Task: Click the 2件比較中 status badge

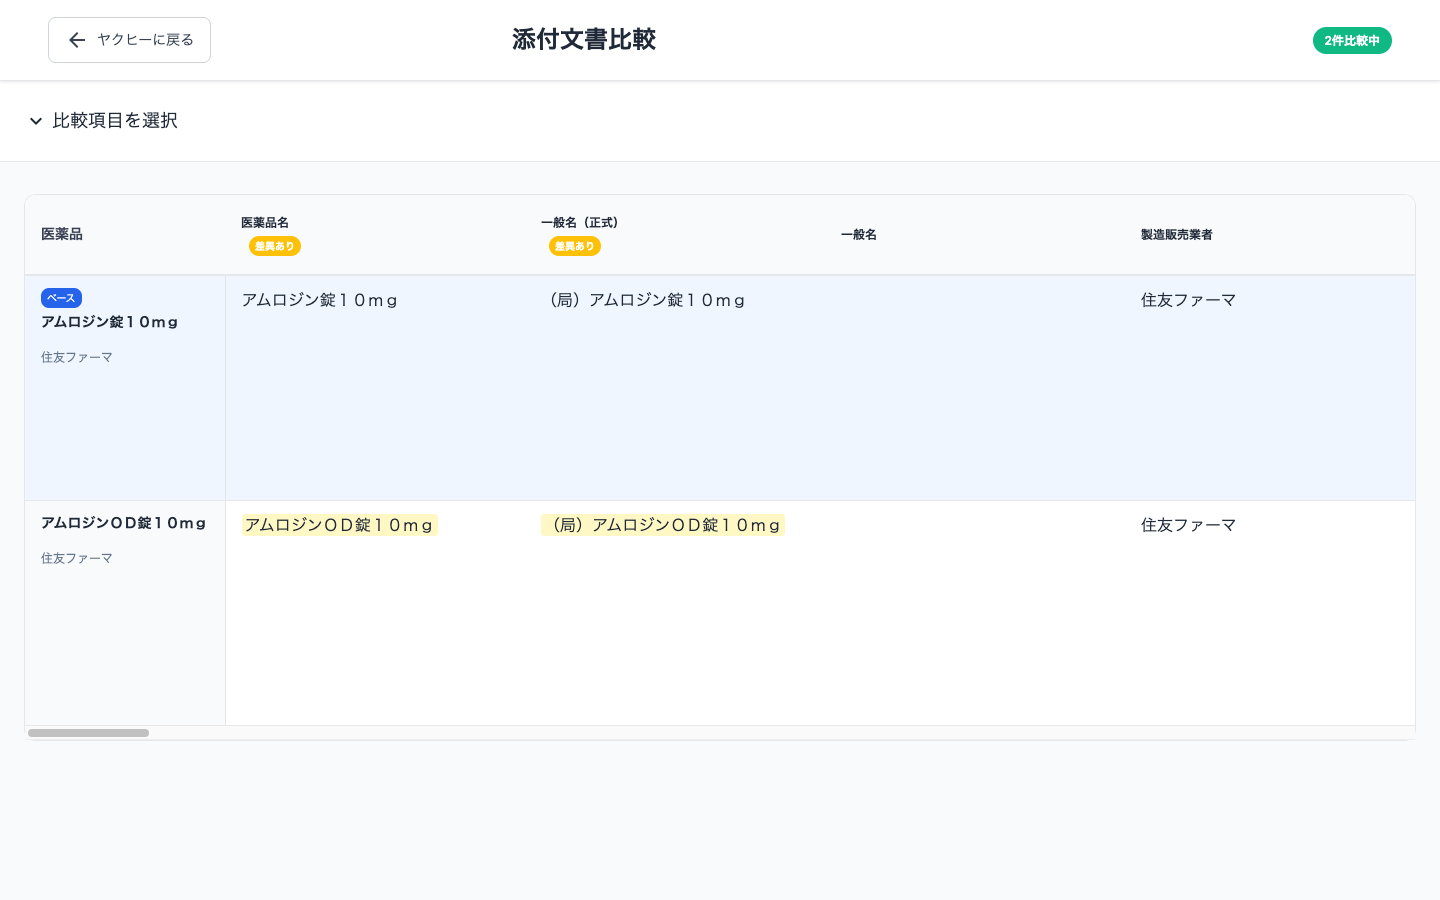Action: click(1352, 40)
